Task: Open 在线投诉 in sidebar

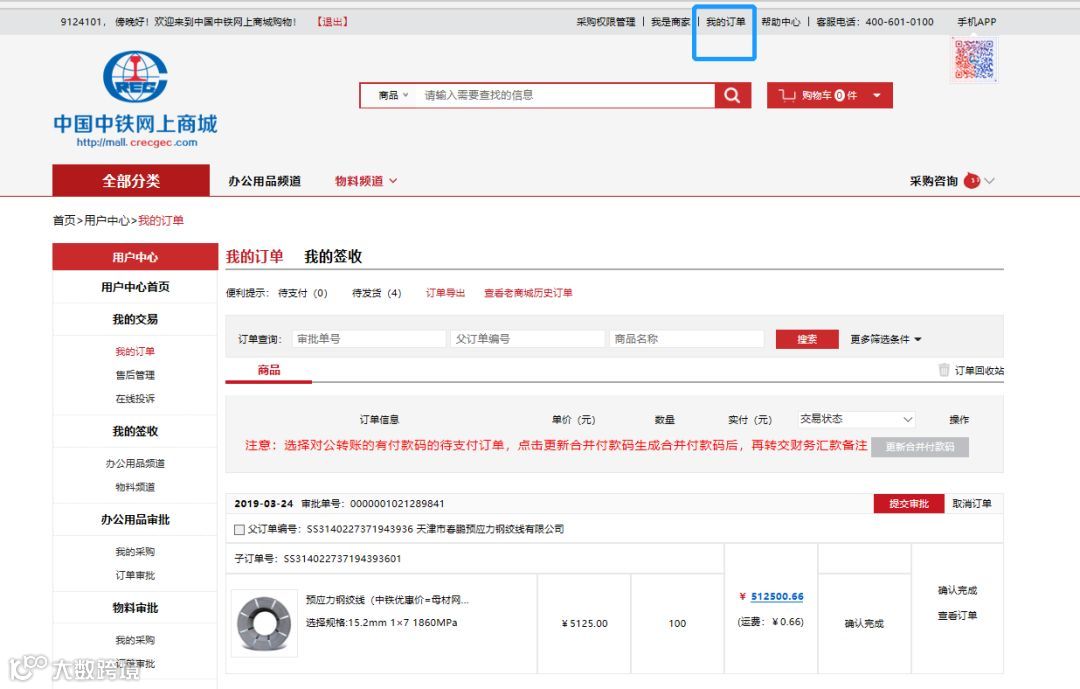Action: 135,398
